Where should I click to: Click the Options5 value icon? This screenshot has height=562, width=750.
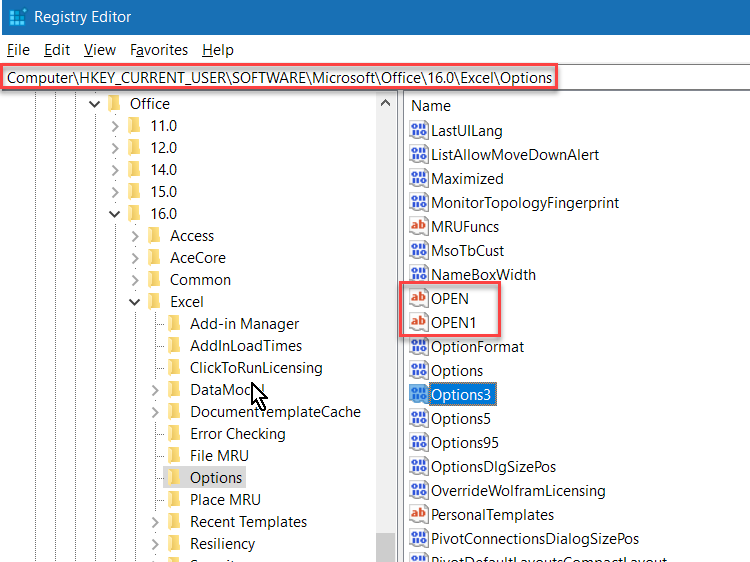(x=419, y=418)
